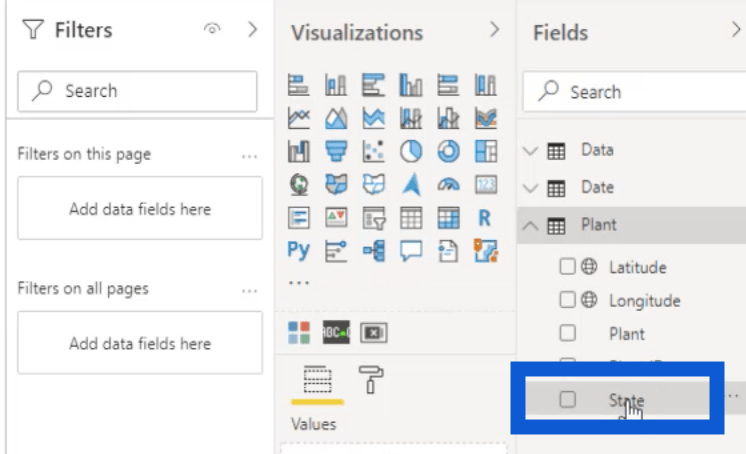Toggle the Filters pane eye icon
746x454 pixels.
[x=211, y=31]
